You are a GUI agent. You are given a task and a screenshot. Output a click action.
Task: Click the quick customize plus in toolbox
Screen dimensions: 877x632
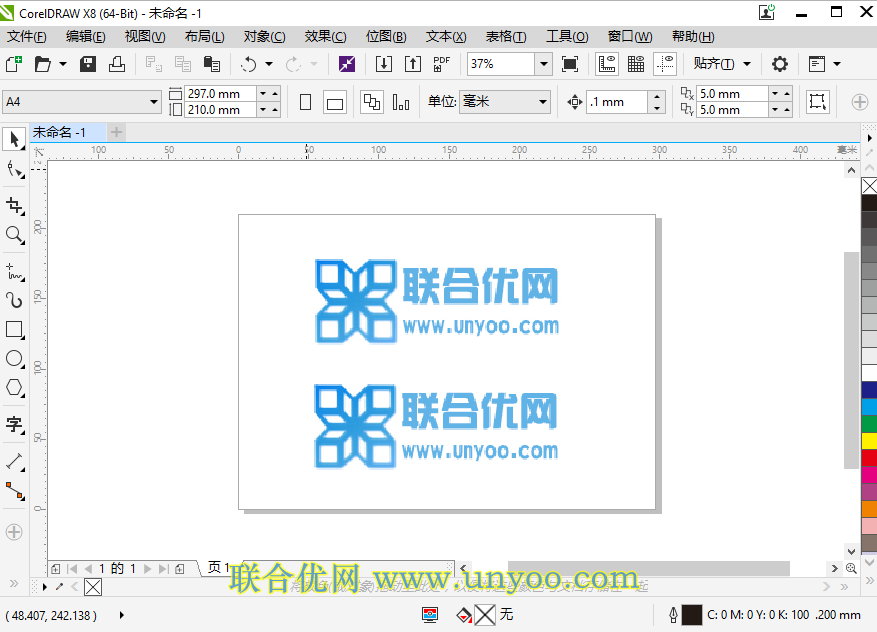pyautogui.click(x=14, y=532)
